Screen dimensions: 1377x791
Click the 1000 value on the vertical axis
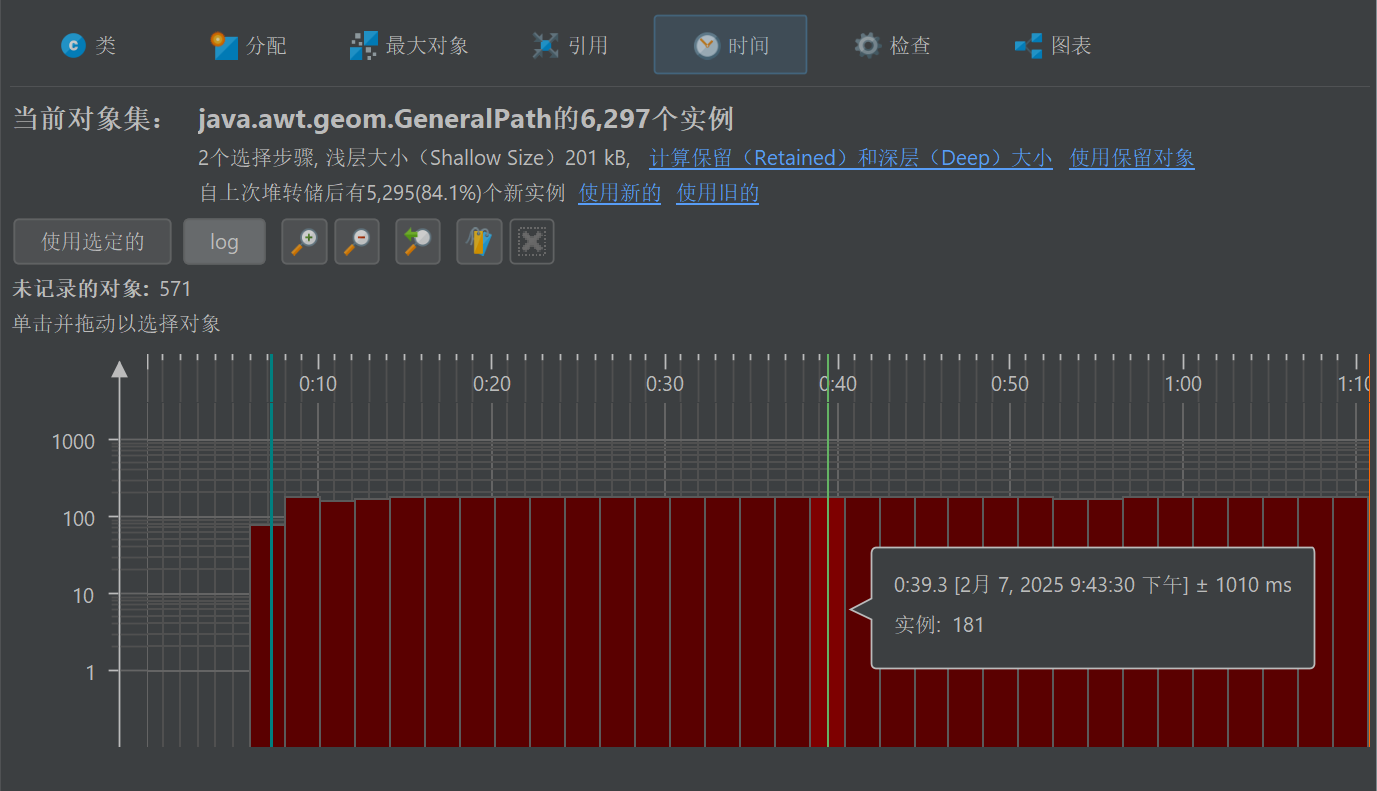pyautogui.click(x=73, y=441)
